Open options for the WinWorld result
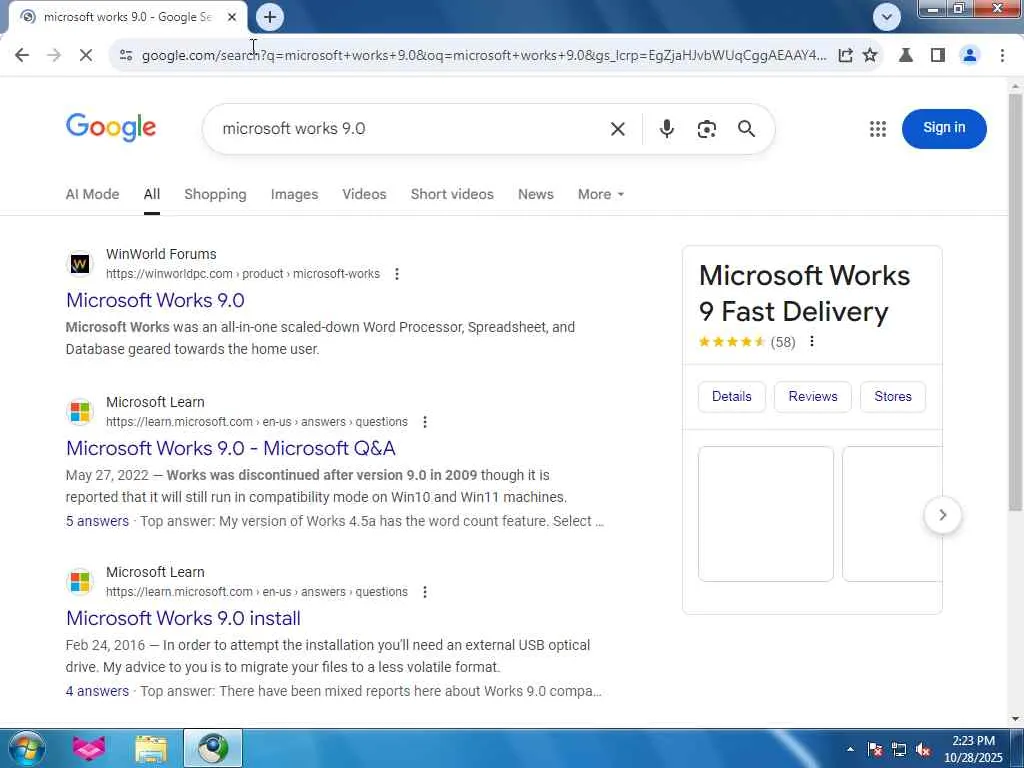 396,274
